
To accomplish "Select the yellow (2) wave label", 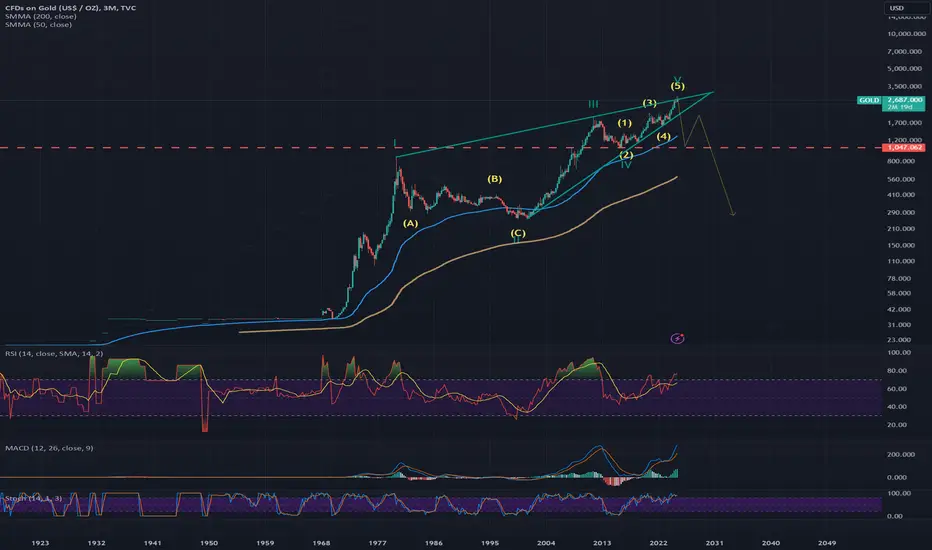I will tap(626, 155).
